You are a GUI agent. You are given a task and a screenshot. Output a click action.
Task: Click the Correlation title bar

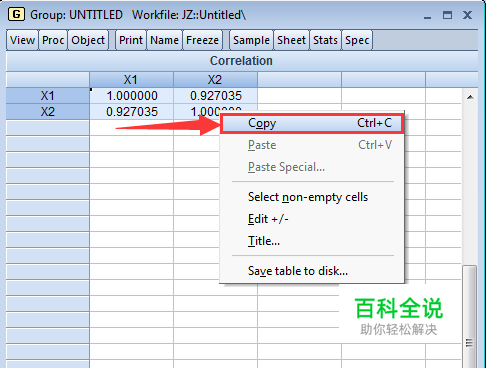coord(242,61)
